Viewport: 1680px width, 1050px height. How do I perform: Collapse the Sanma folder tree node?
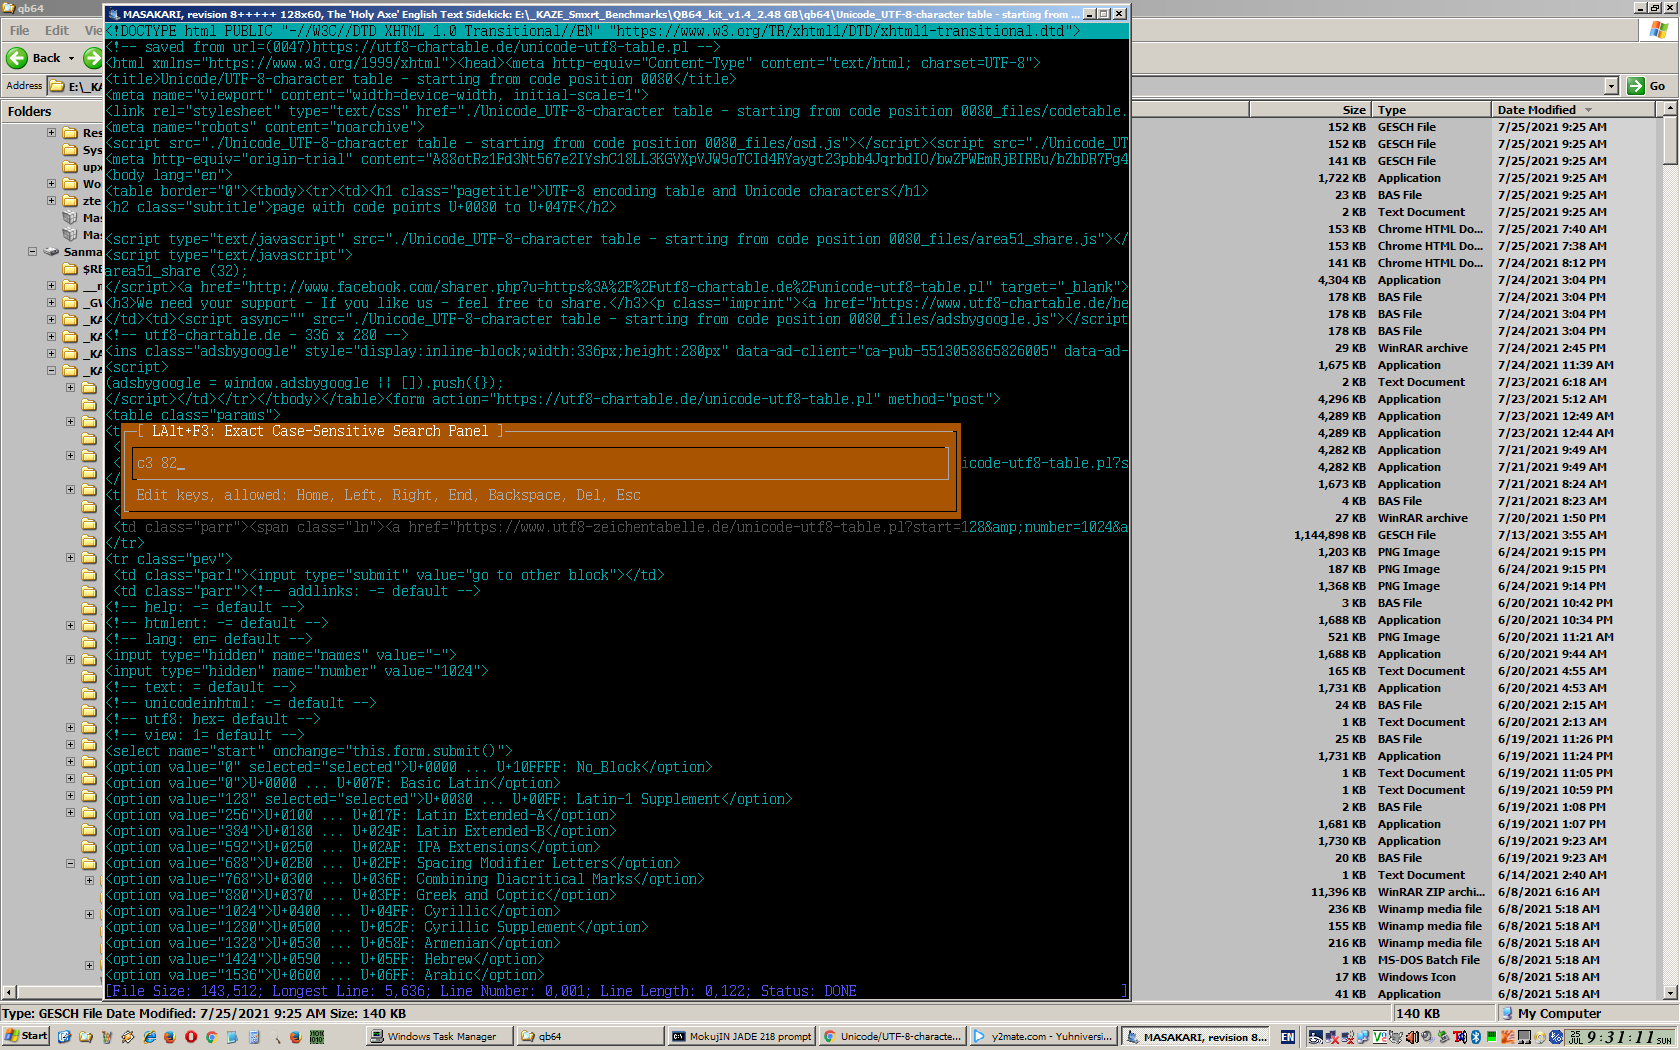coord(32,251)
